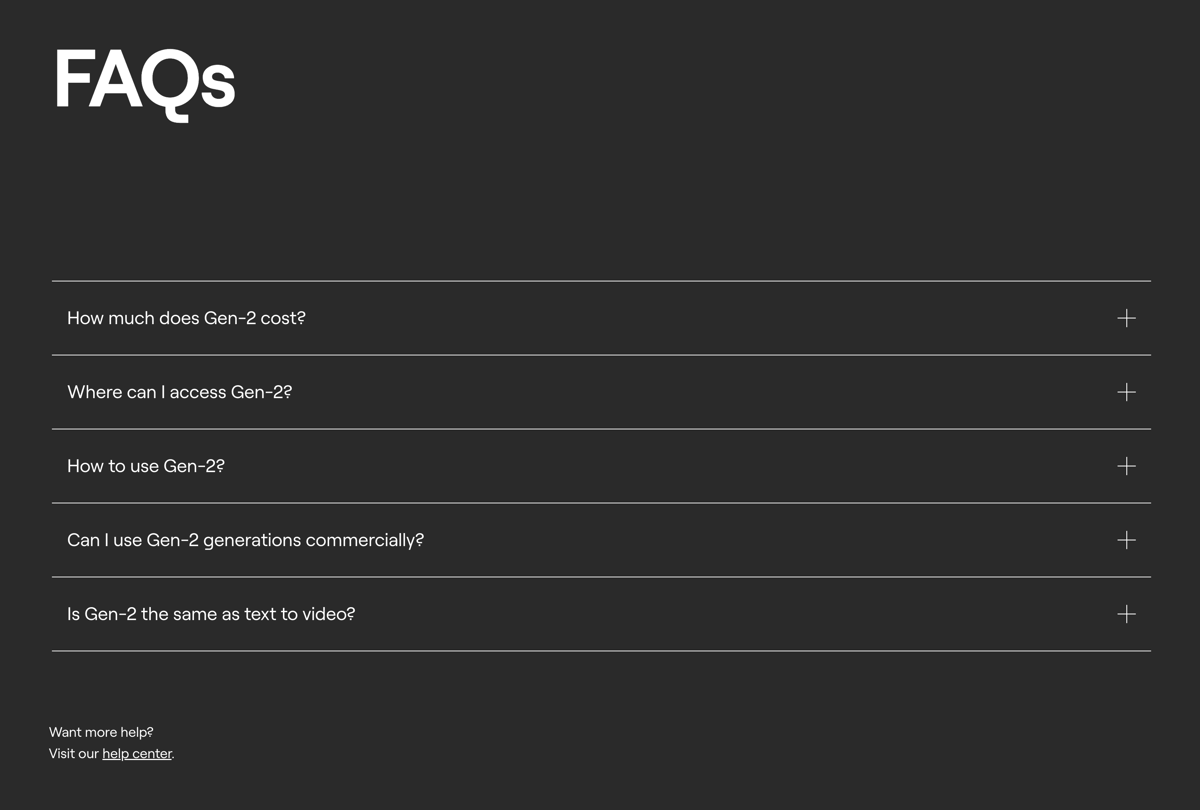Click the FAQs page heading
Screen dimensions: 1200x810
click(144, 82)
